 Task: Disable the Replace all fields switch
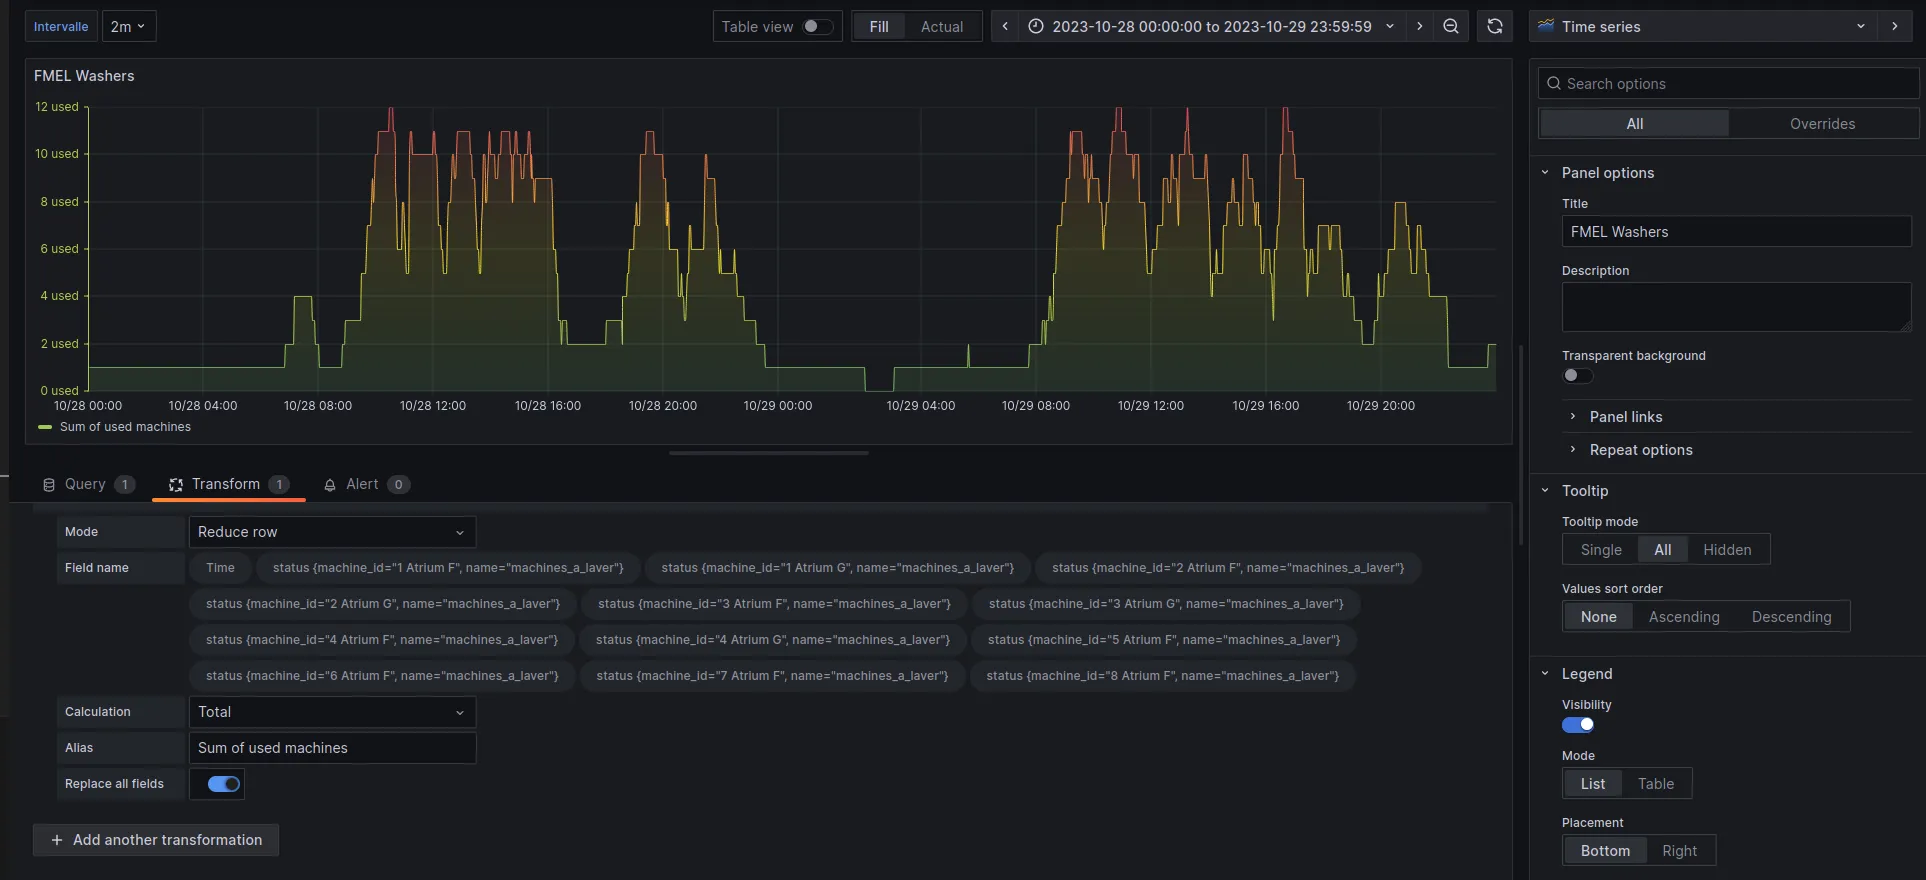pyautogui.click(x=224, y=784)
